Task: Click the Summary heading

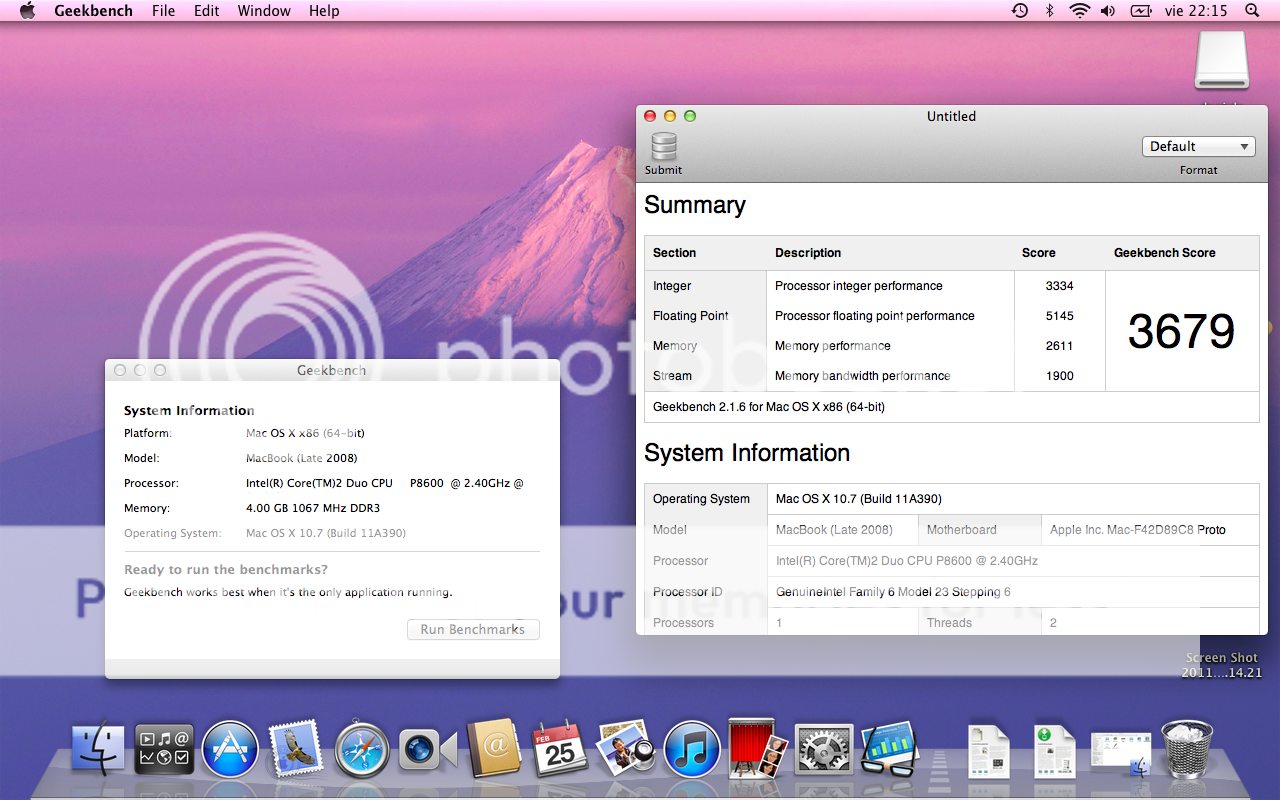Action: 695,205
